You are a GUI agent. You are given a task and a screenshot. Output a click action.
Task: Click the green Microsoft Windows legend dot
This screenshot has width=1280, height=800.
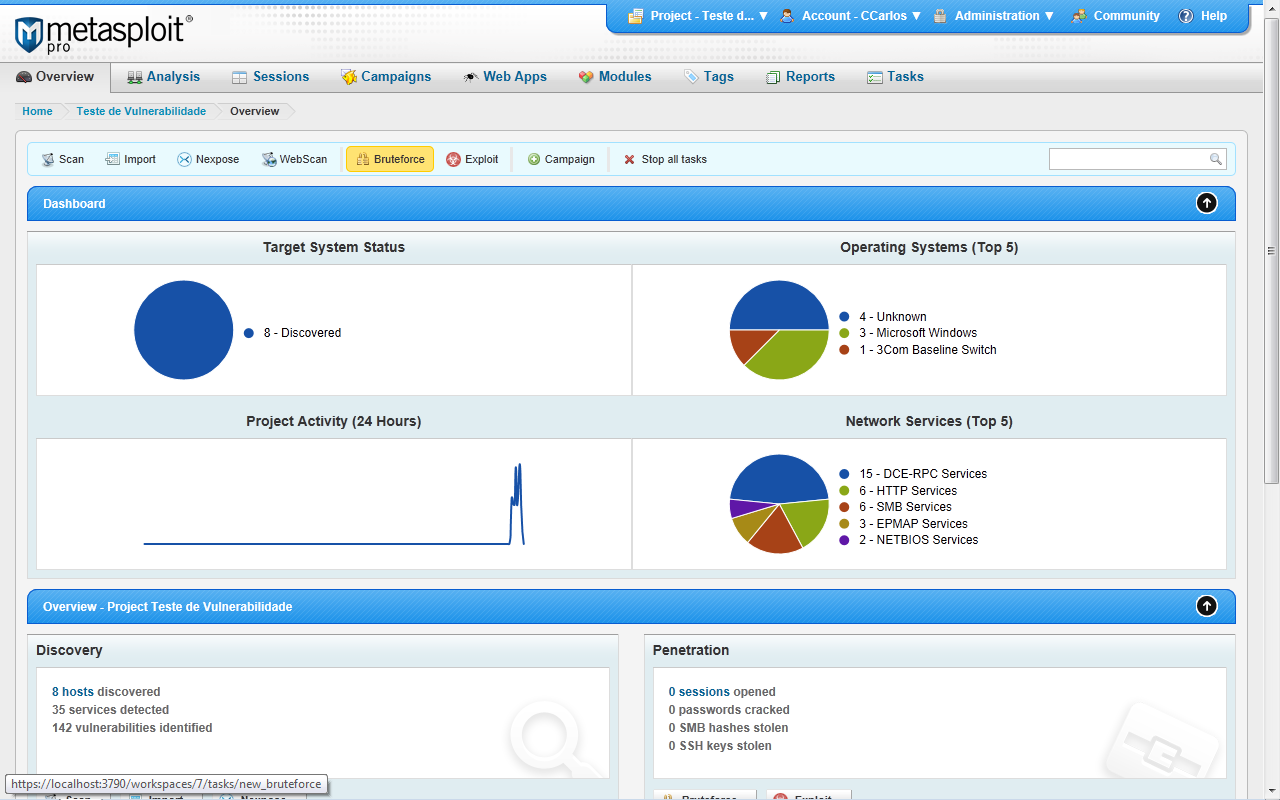coord(844,333)
